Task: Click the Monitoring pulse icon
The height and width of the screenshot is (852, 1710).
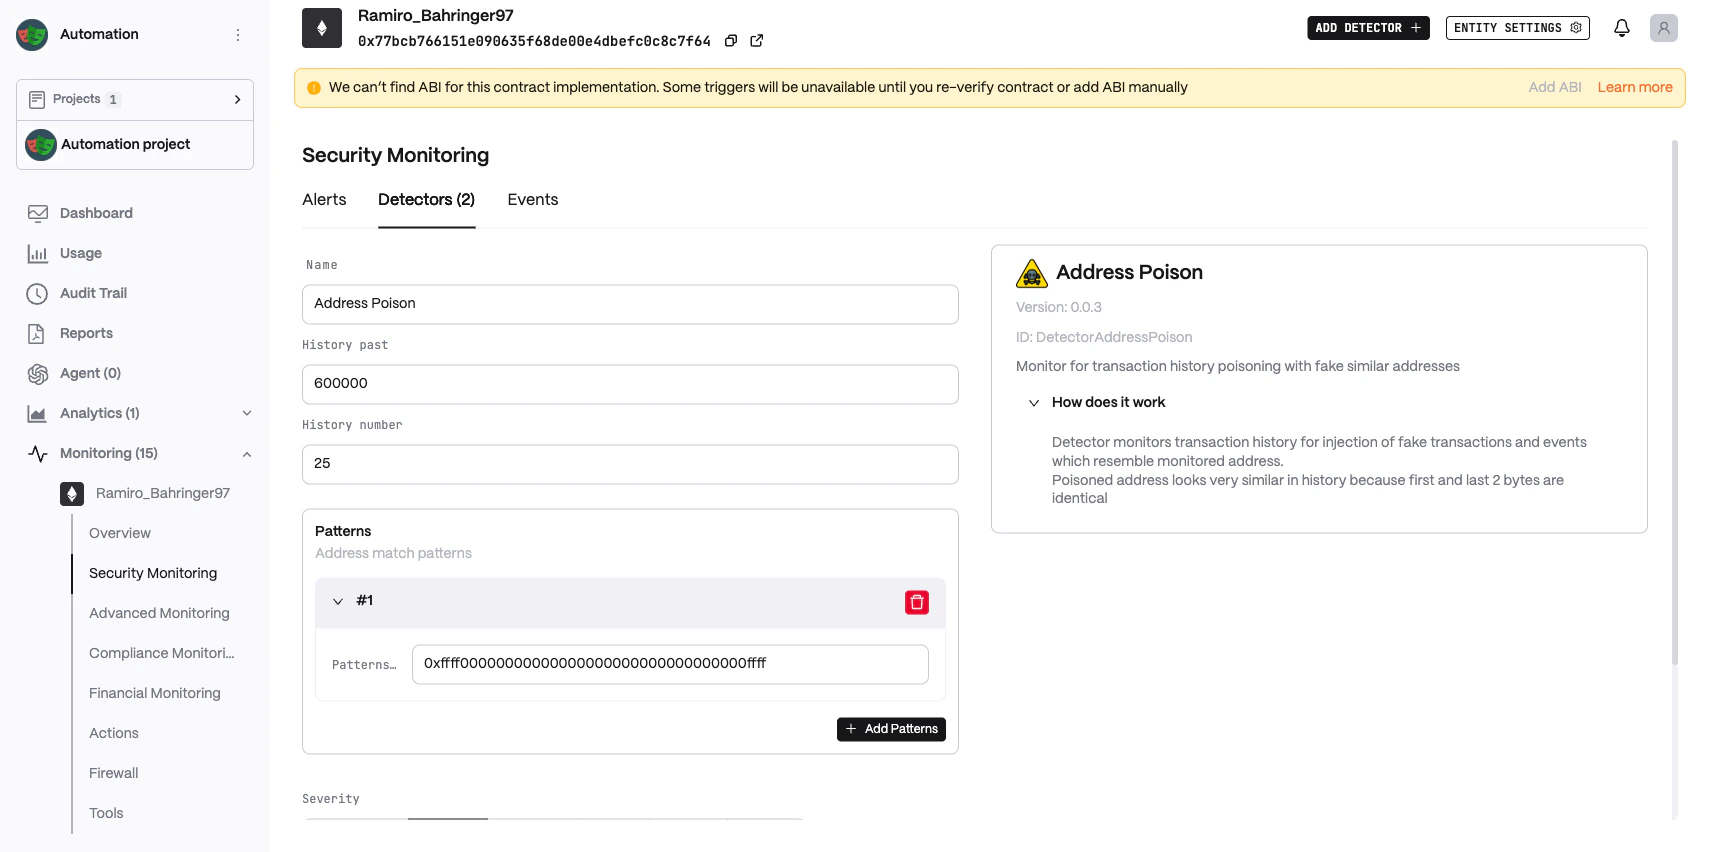Action: 38,453
